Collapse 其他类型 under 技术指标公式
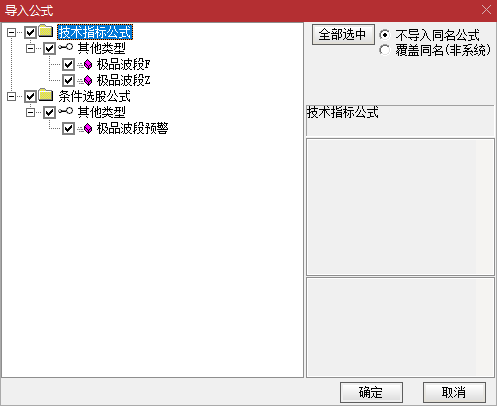Viewport: 497px width, 406px height. tap(30, 48)
